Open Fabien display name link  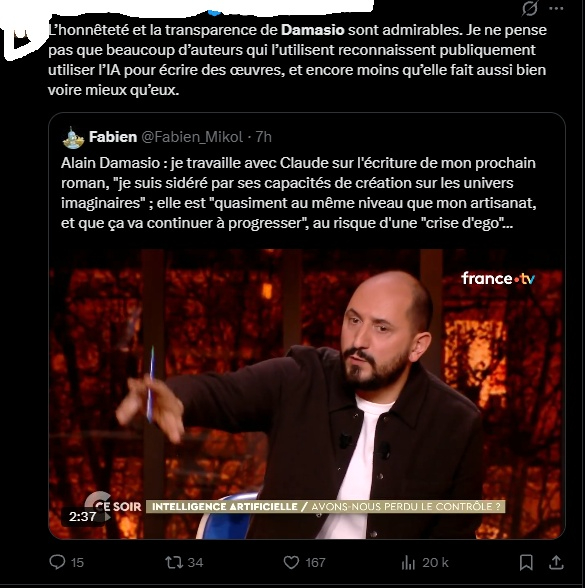(113, 137)
